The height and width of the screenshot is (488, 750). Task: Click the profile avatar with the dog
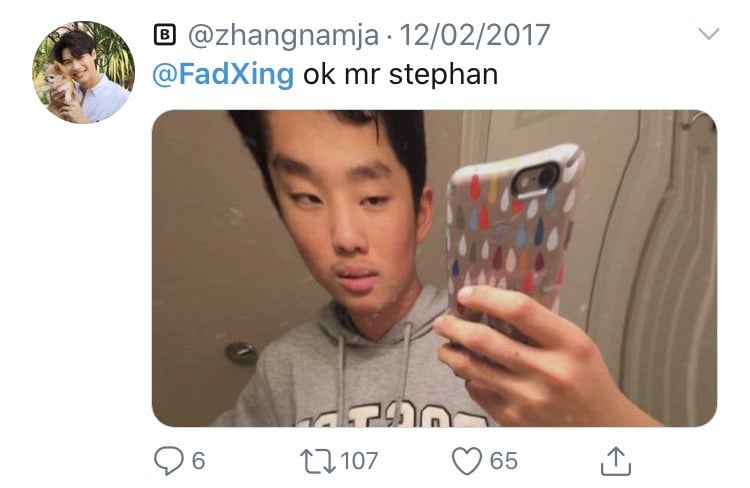tap(83, 72)
